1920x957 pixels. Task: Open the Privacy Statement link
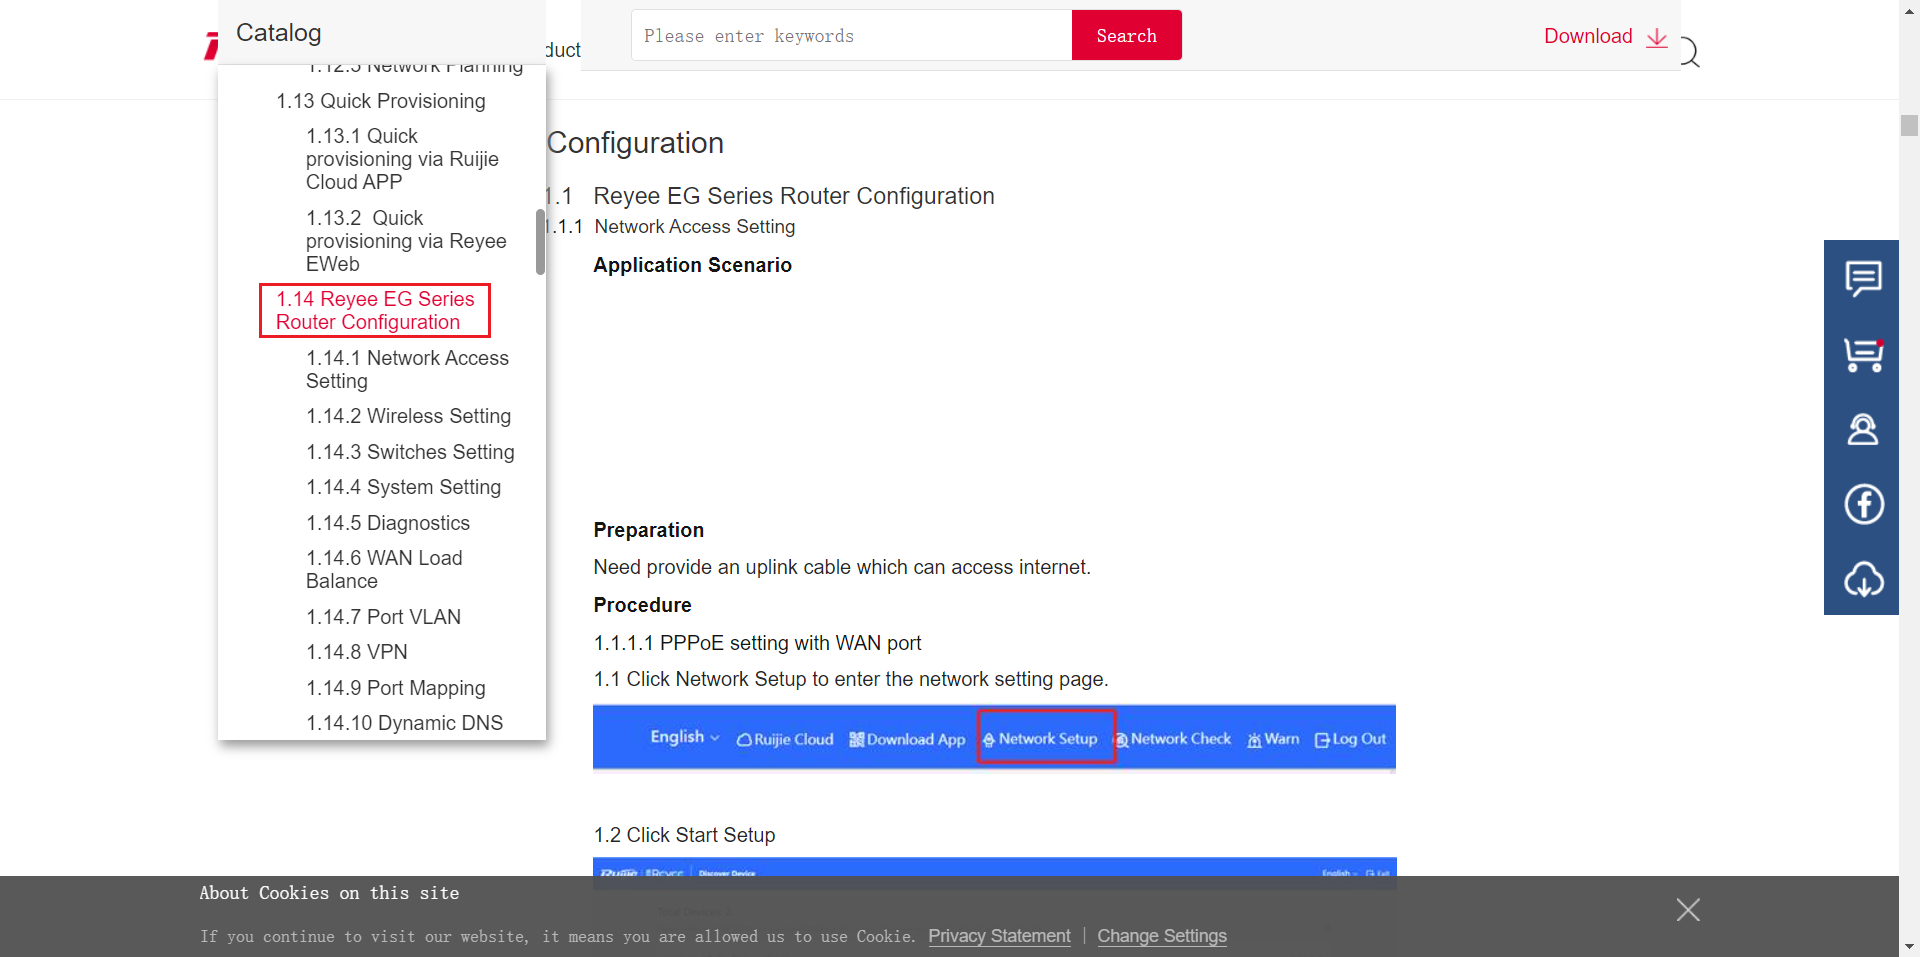pyautogui.click(x=999, y=936)
